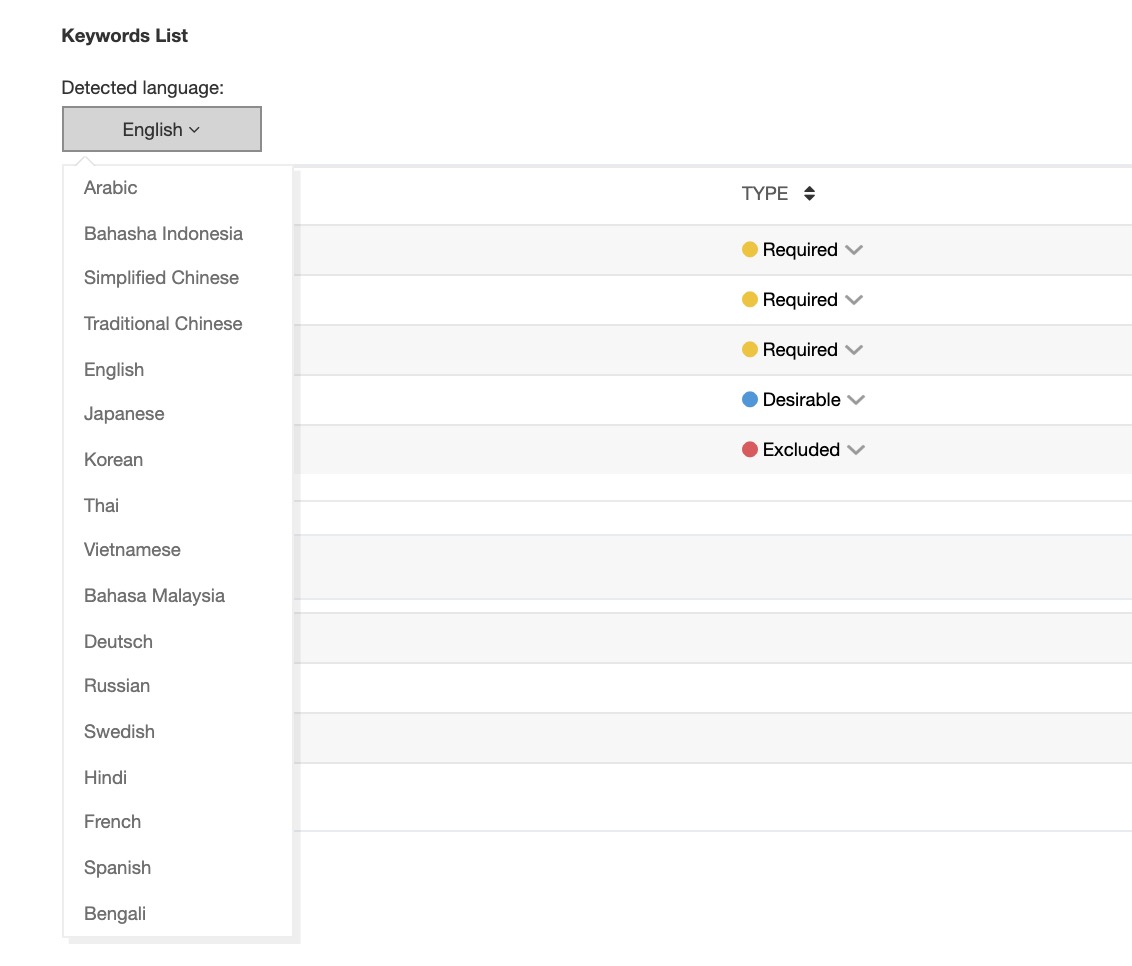The image size is (1132, 966).
Task: Select Simplified Chinese in the list
Action: (161, 278)
